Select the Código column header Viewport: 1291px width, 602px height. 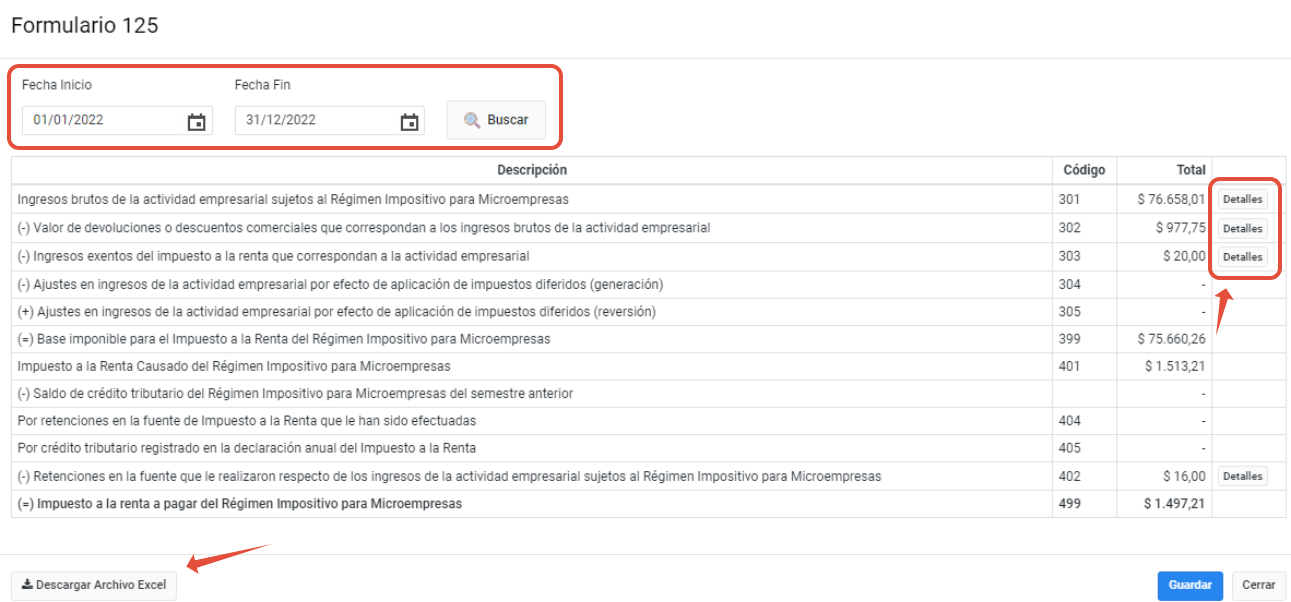tap(1084, 170)
